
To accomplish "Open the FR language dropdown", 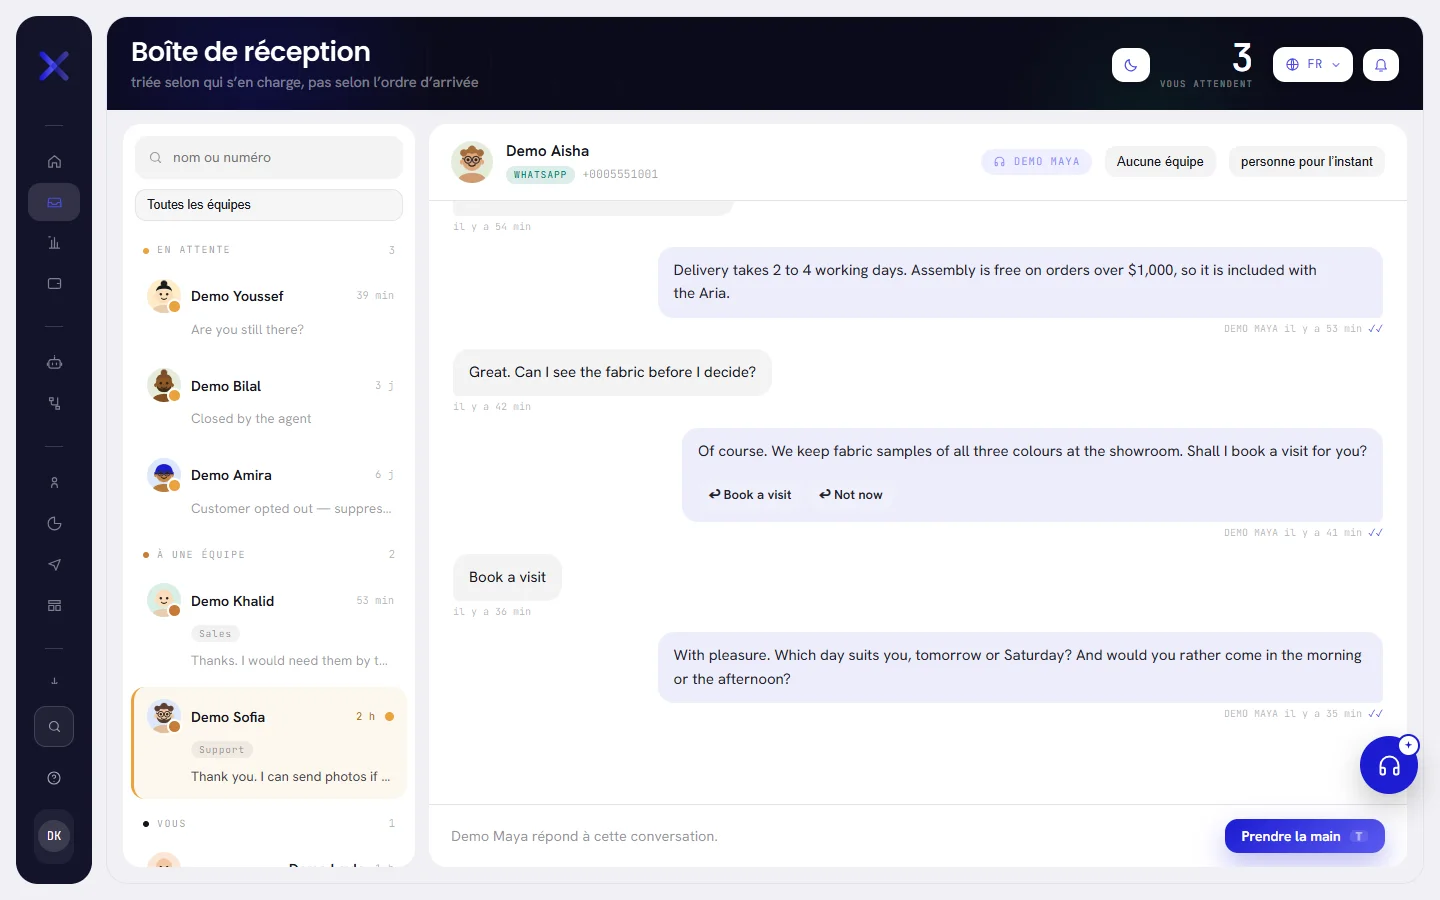I will click(1313, 65).
